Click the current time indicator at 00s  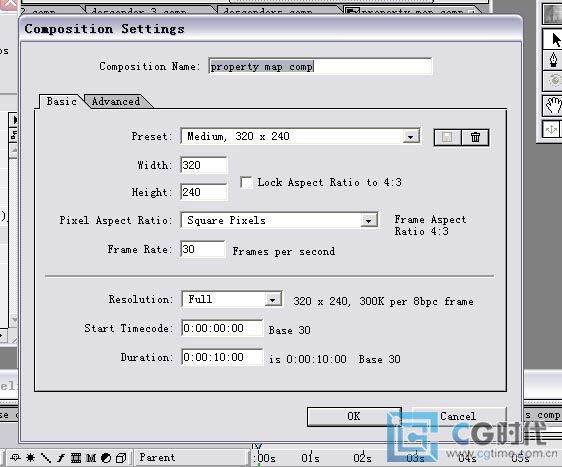(x=257, y=447)
